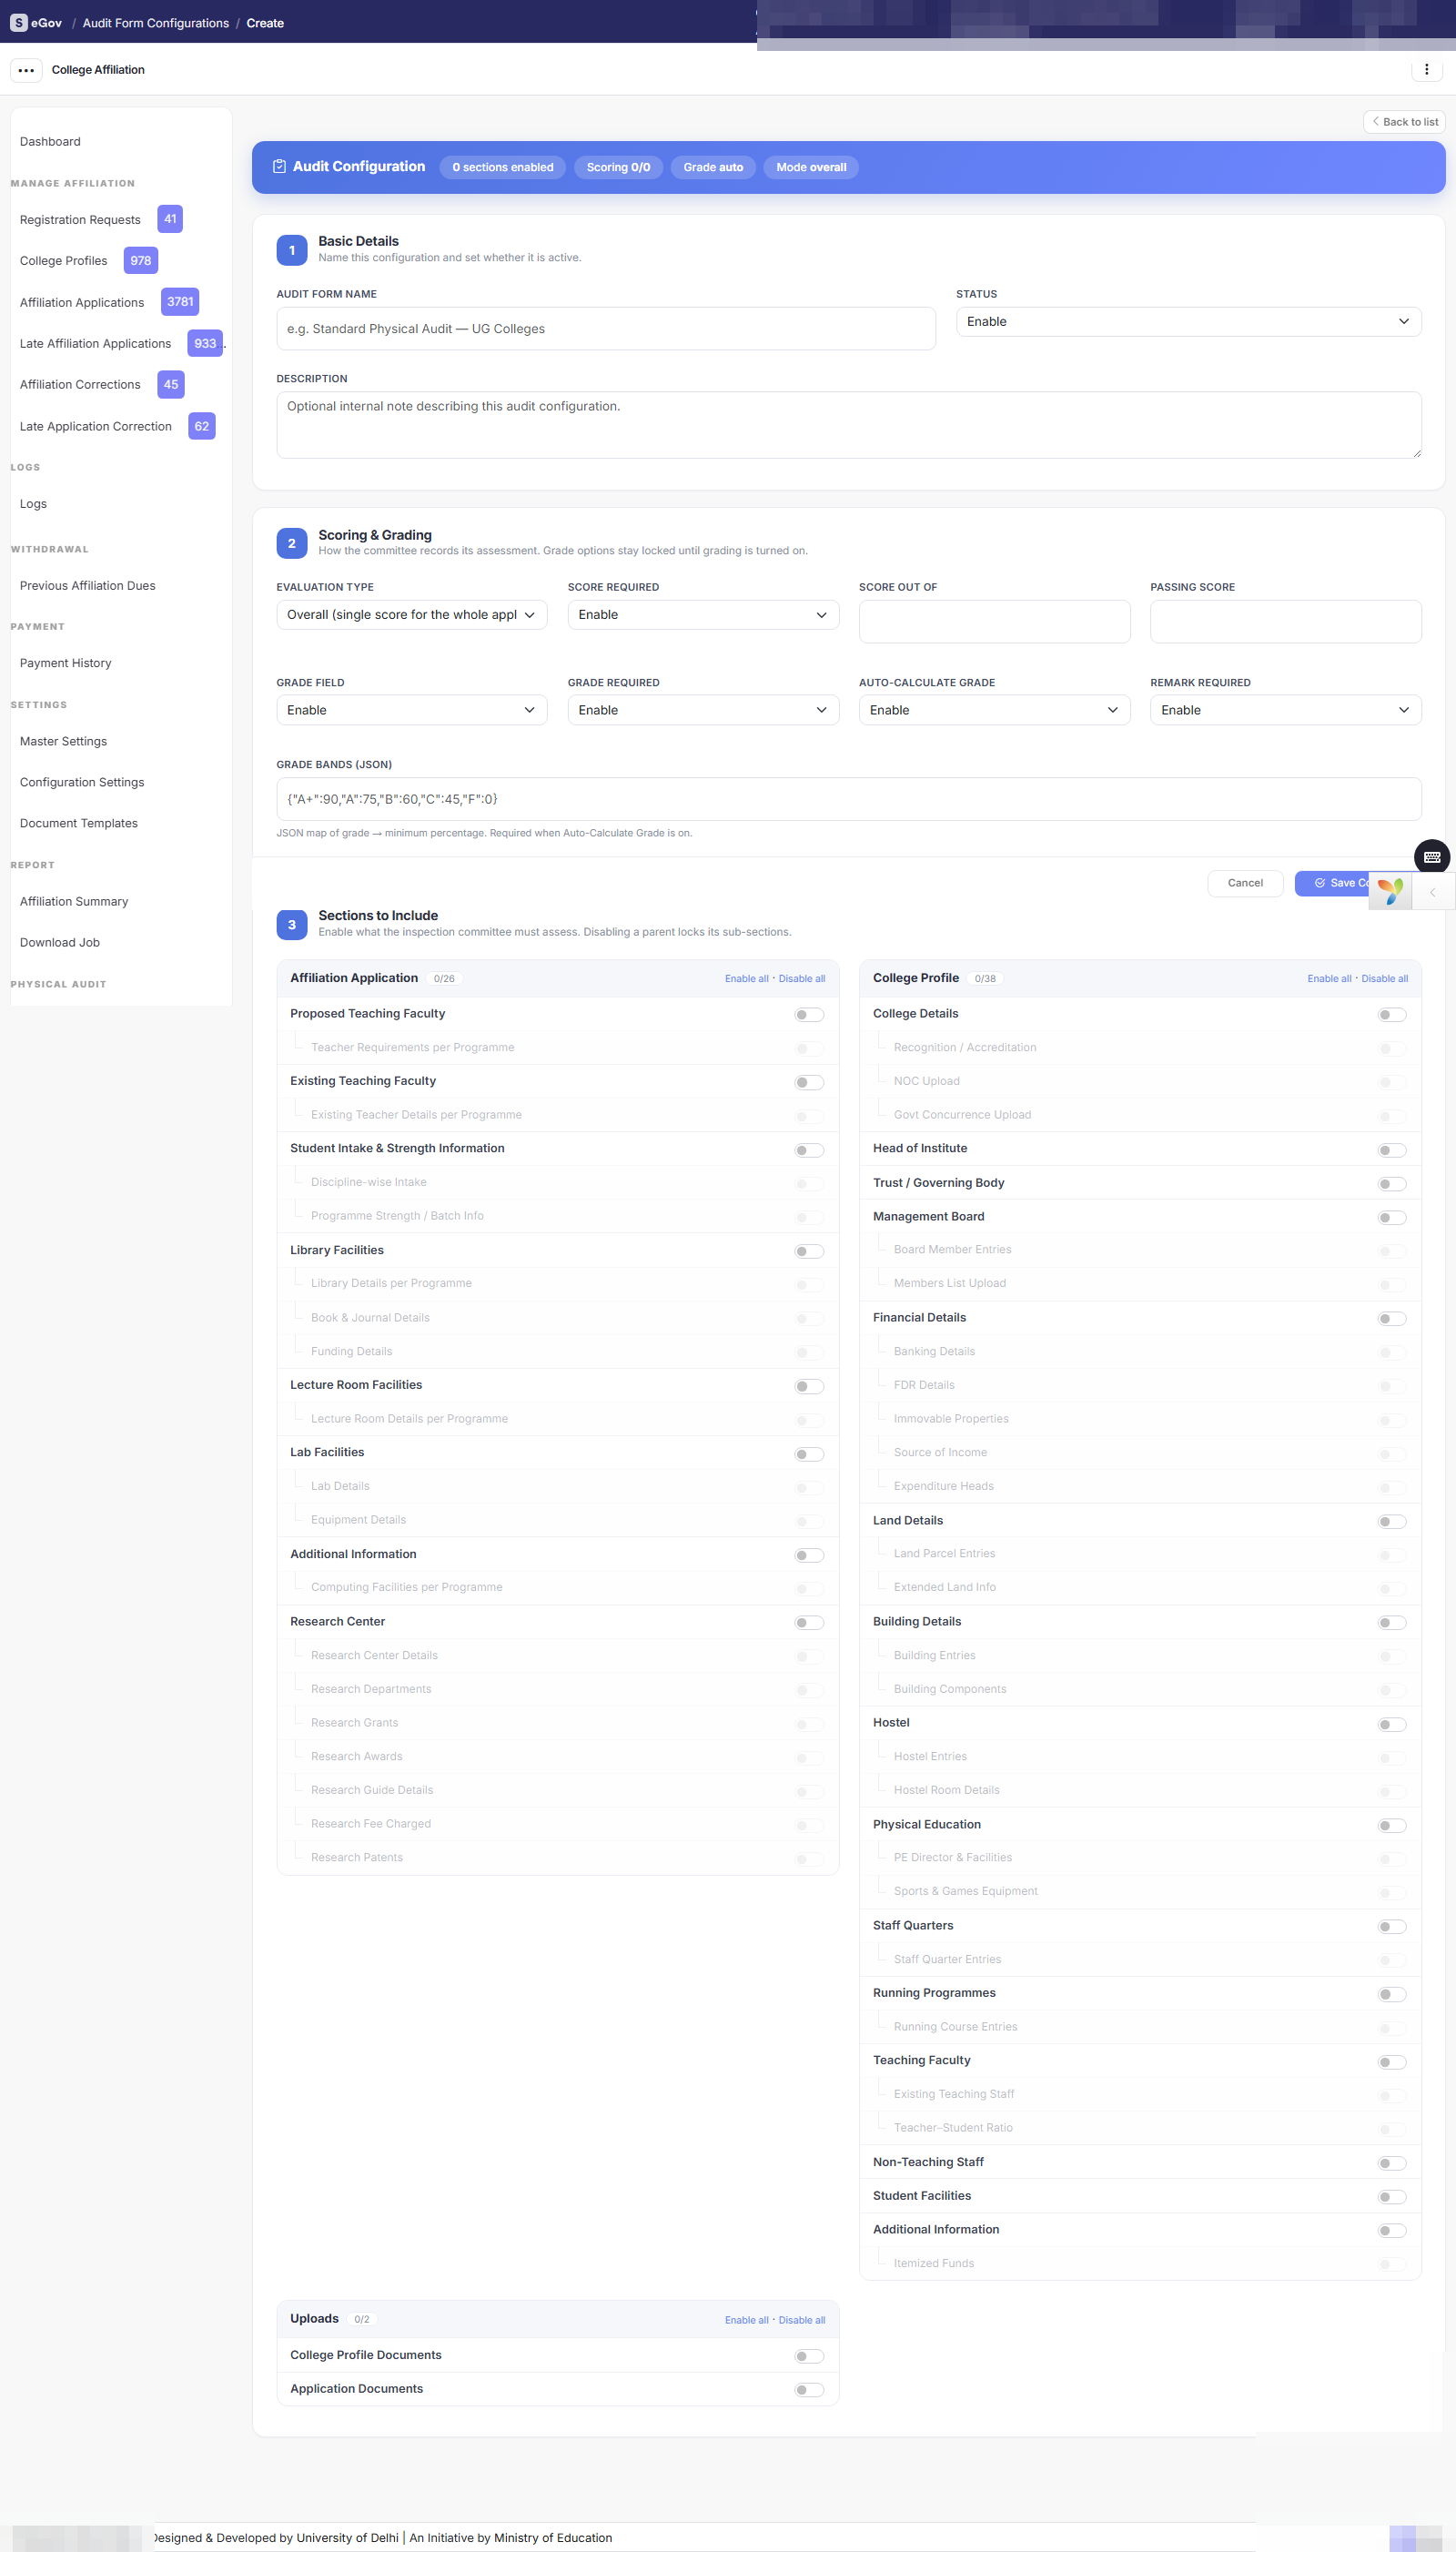Toggle Student Facilities section

1392,2197
